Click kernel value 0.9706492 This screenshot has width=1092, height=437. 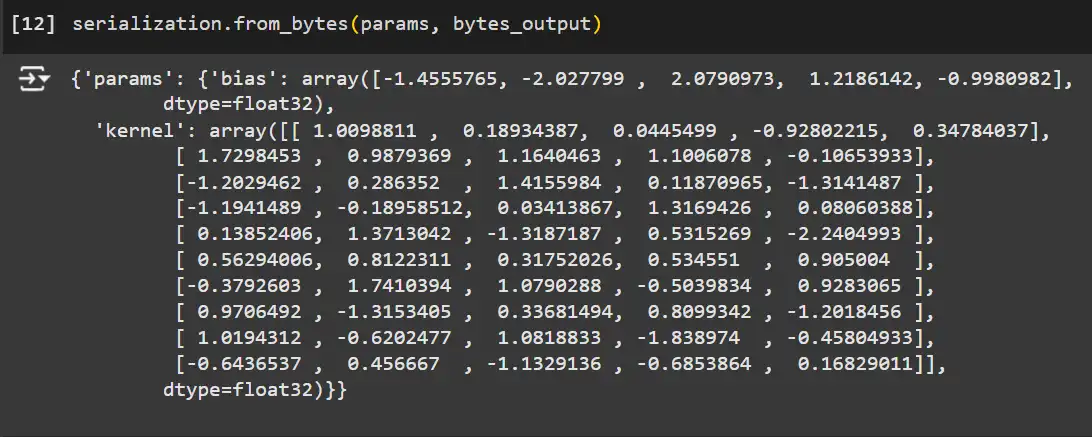coord(249,312)
